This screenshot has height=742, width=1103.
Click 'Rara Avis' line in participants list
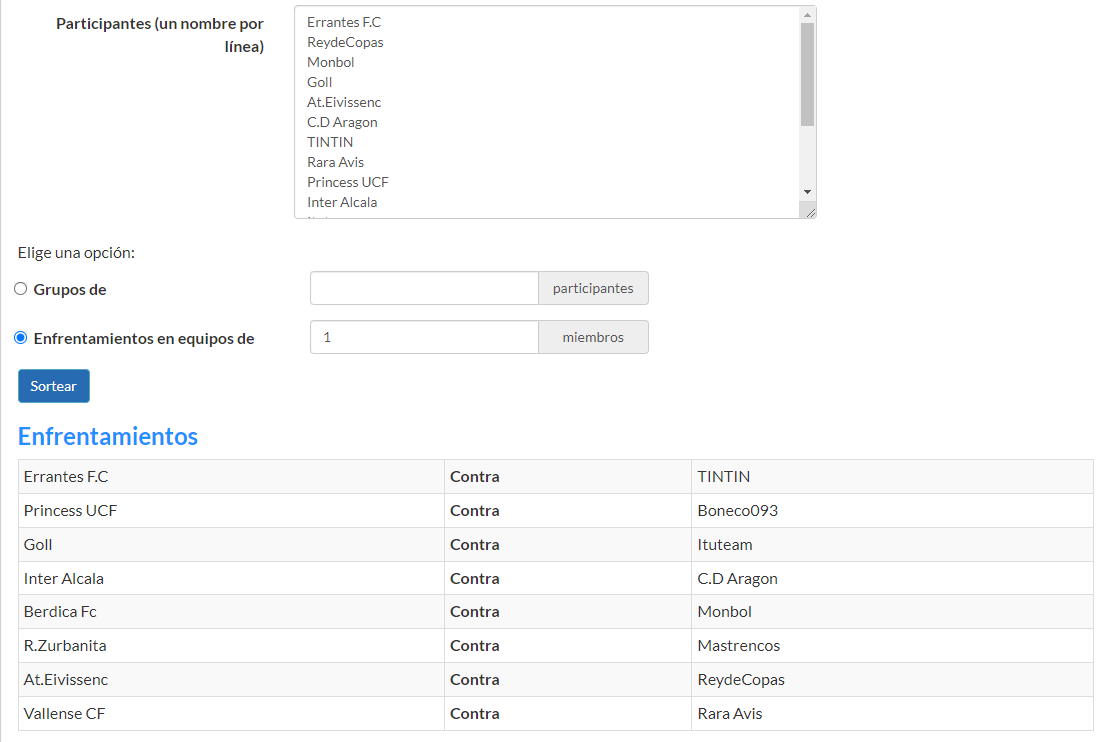336,162
